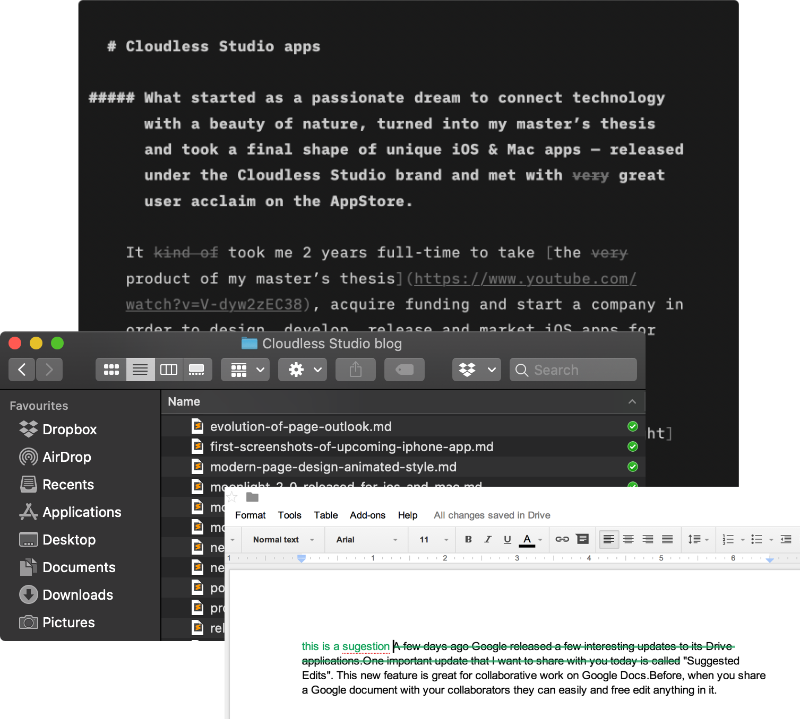Viewport: 800px width, 719px height.
Task: Open the Add-ons menu in Google Docs
Action: (x=367, y=515)
